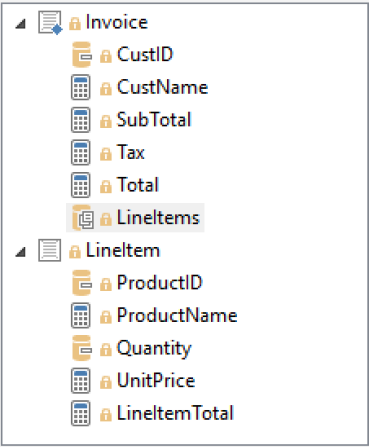
Task: Select the Invoice entity label
Action: 117,23
